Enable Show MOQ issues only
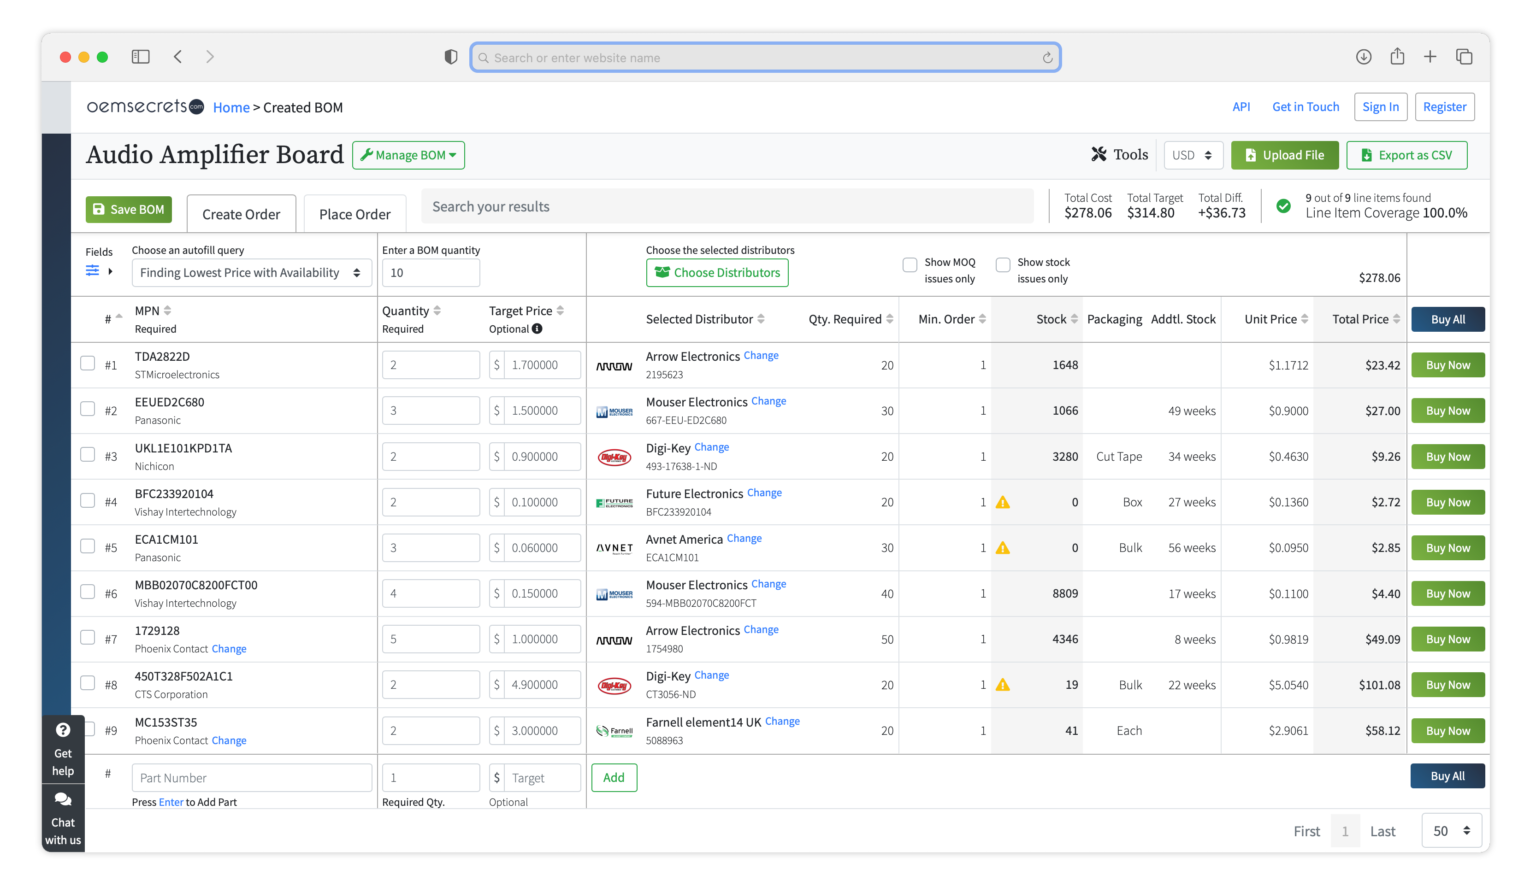Image resolution: width=1536 pixels, height=892 pixels. [x=910, y=264]
